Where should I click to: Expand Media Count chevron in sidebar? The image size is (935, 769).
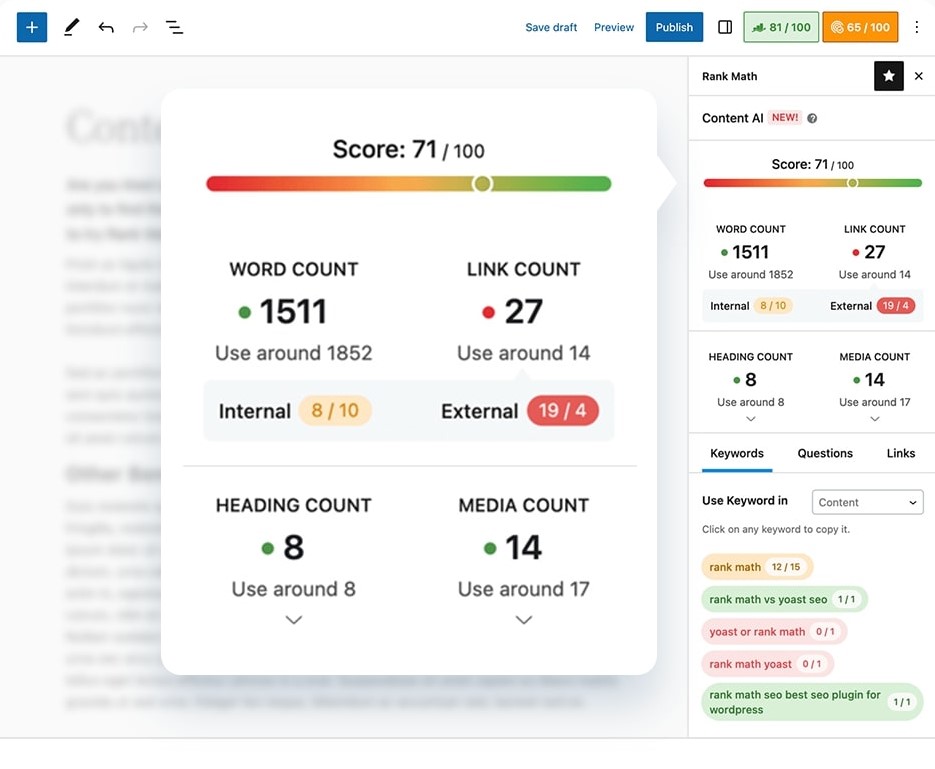(874, 418)
